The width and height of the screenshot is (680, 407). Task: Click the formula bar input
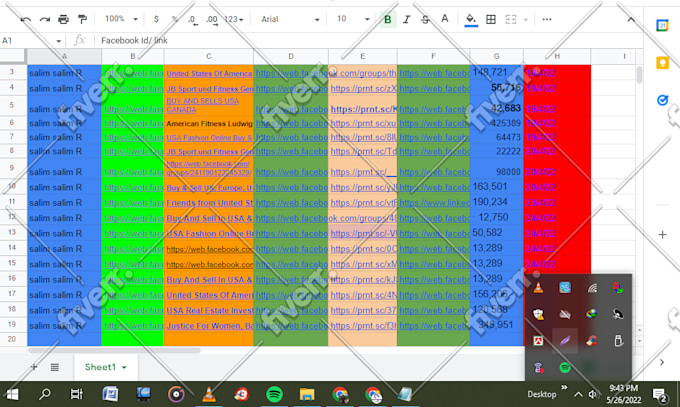click(x=369, y=40)
